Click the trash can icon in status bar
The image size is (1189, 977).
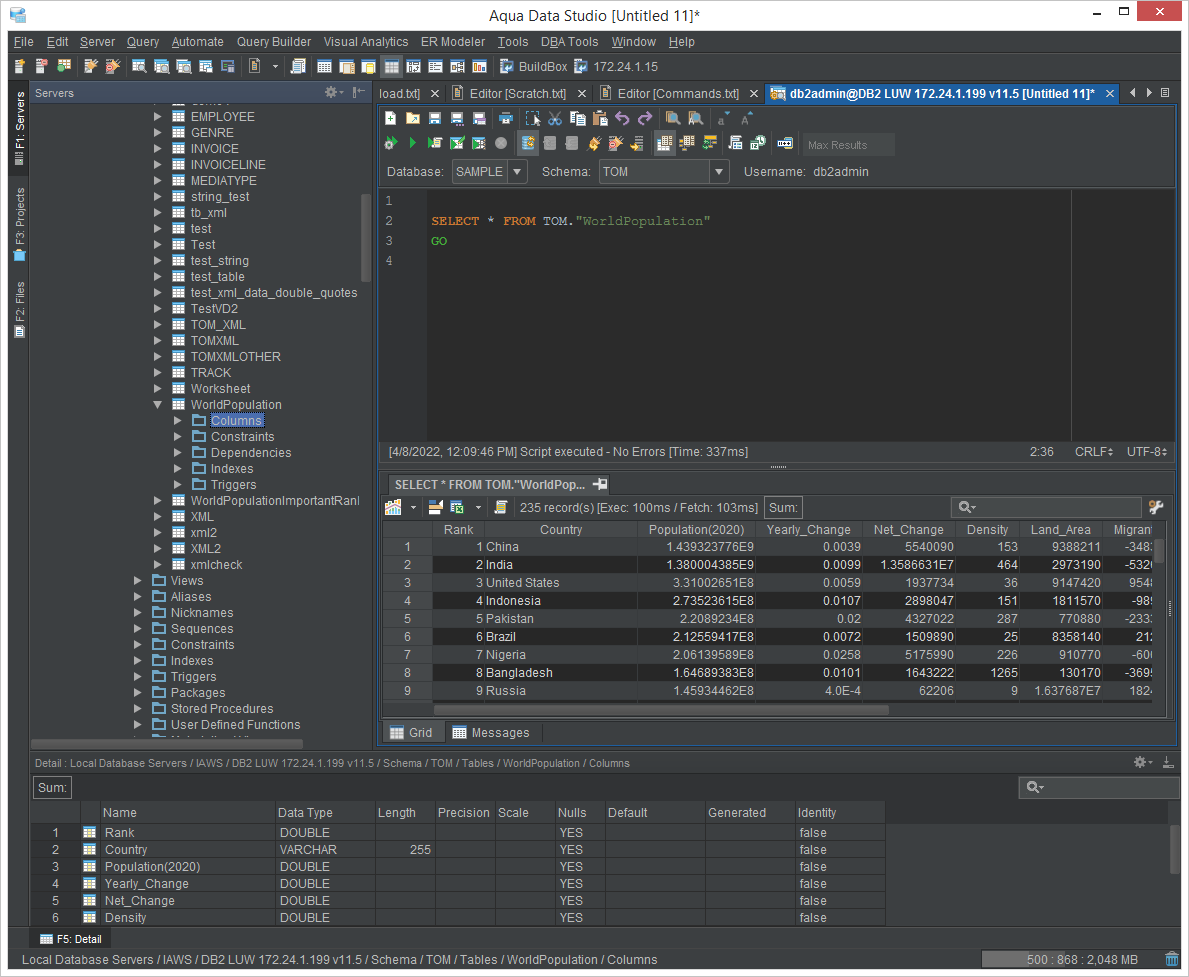pyautogui.click(x=1172, y=960)
